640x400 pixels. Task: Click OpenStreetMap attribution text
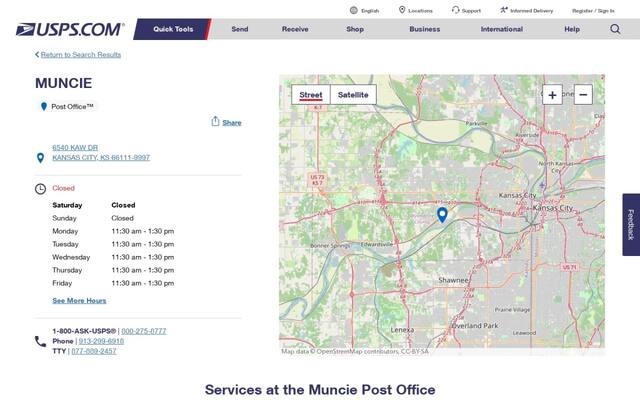355,351
